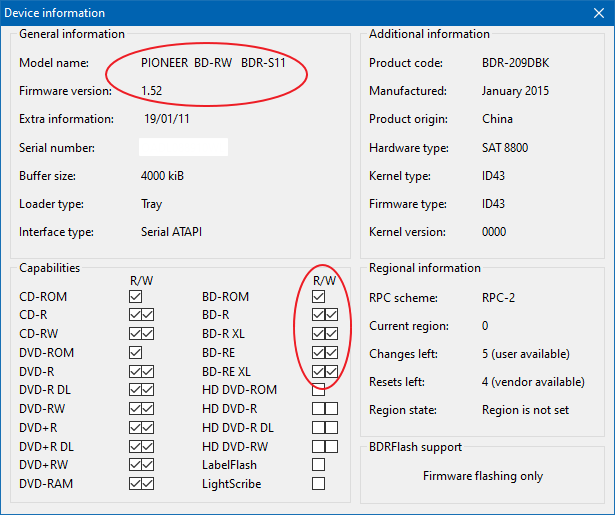Click the 'General information' group label

(x=72, y=34)
